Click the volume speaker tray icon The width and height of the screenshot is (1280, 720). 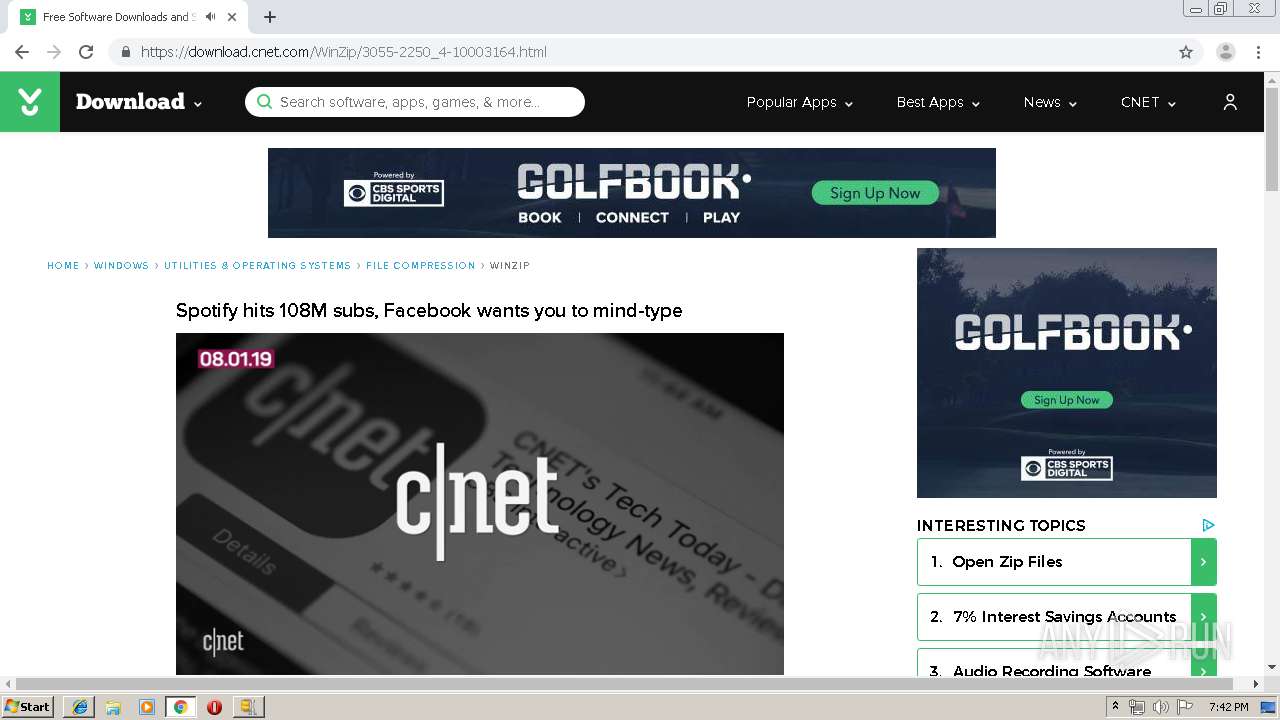click(x=1161, y=707)
